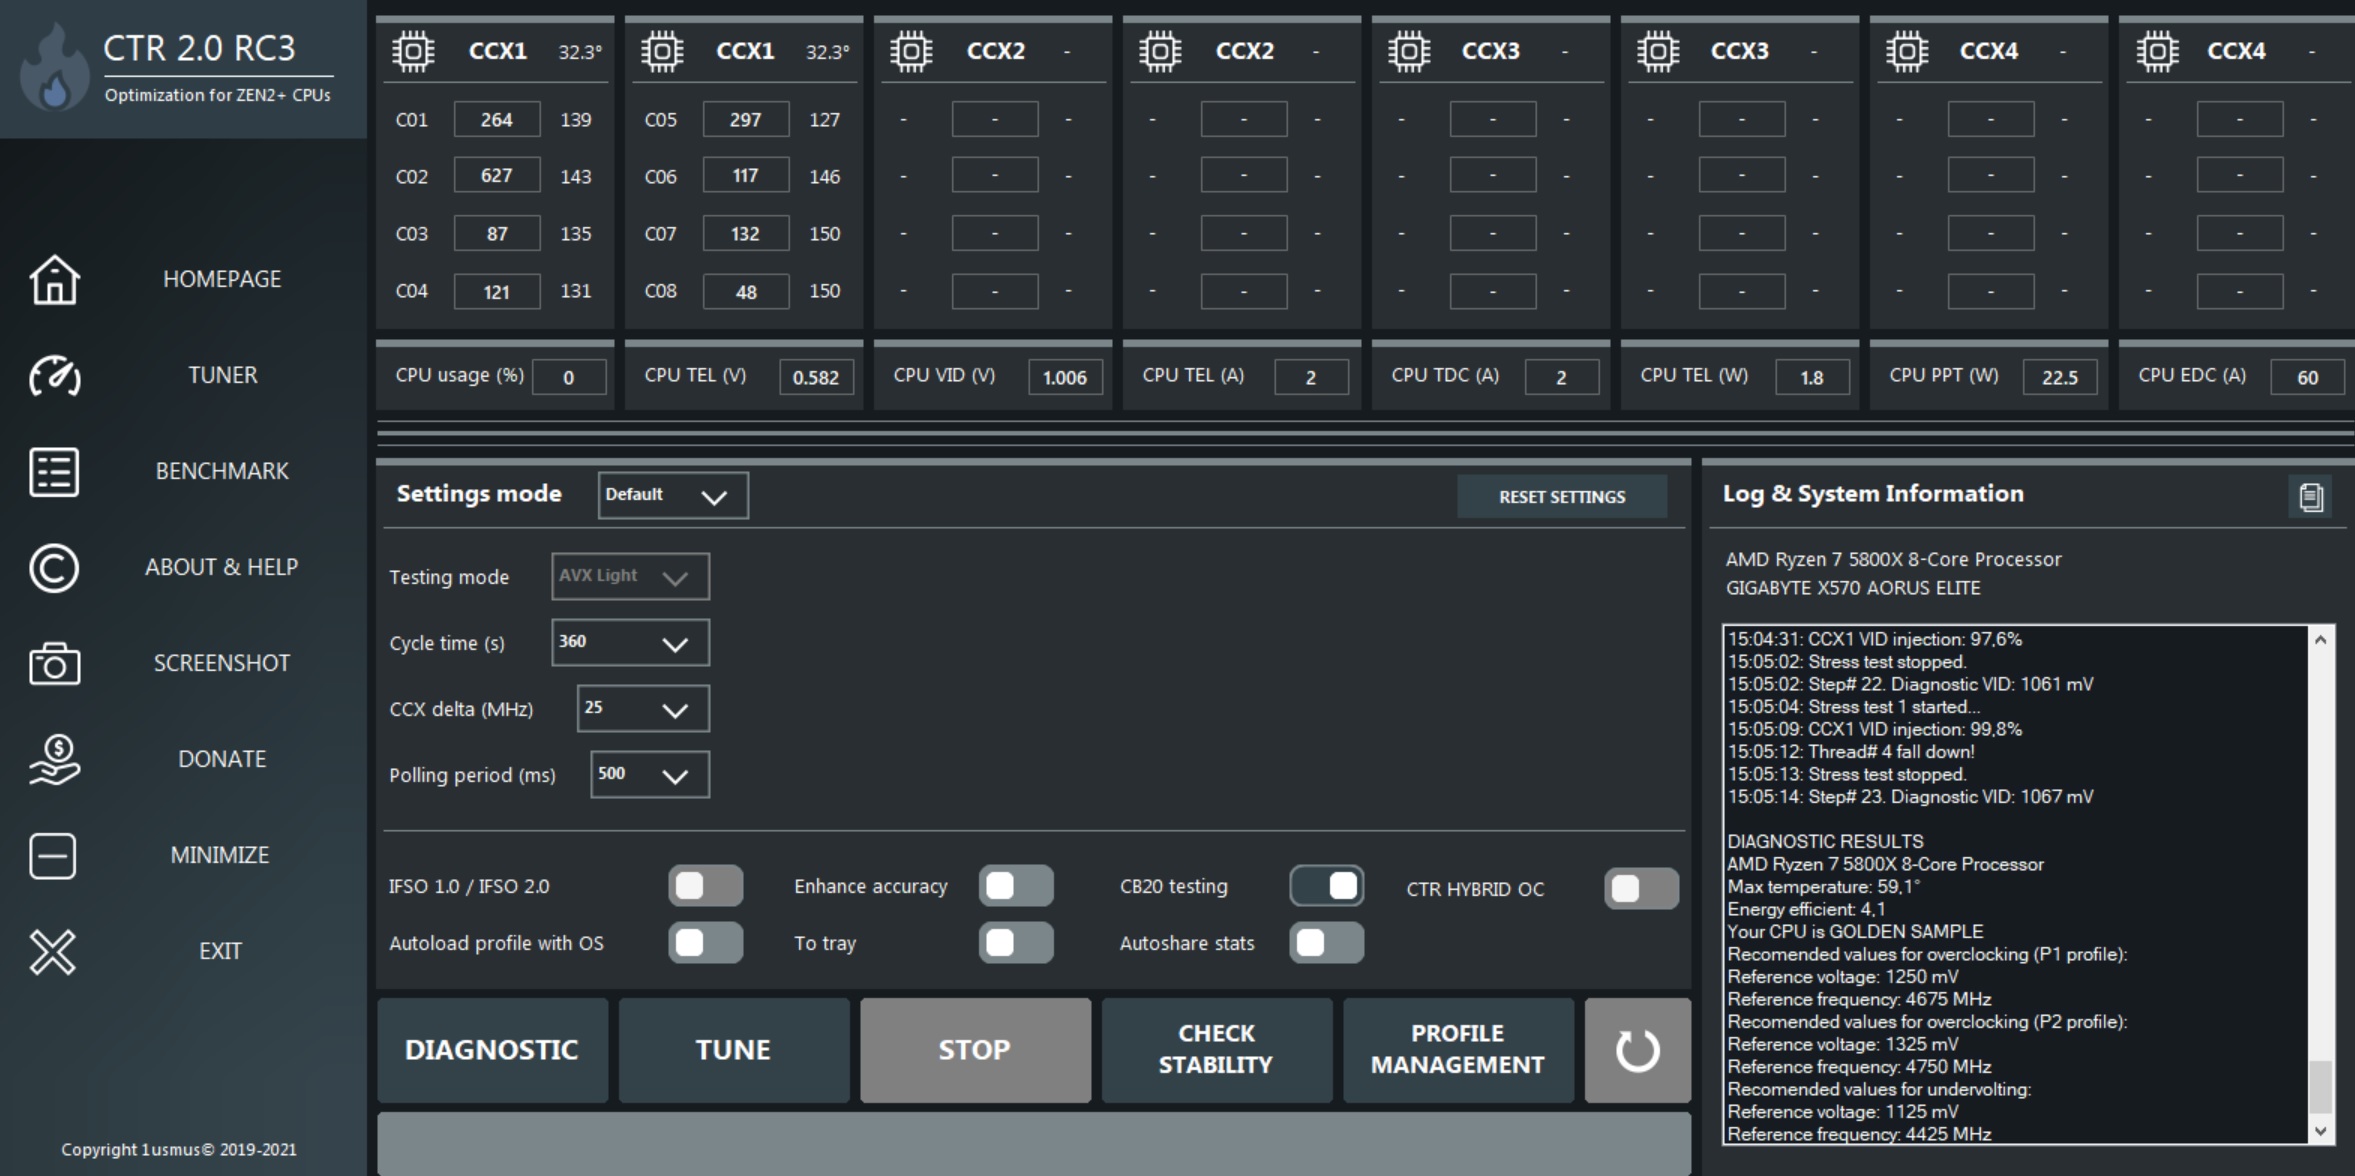Enable CTR HYBRID OC switch
Image resolution: width=2355 pixels, height=1176 pixels.
point(1641,889)
